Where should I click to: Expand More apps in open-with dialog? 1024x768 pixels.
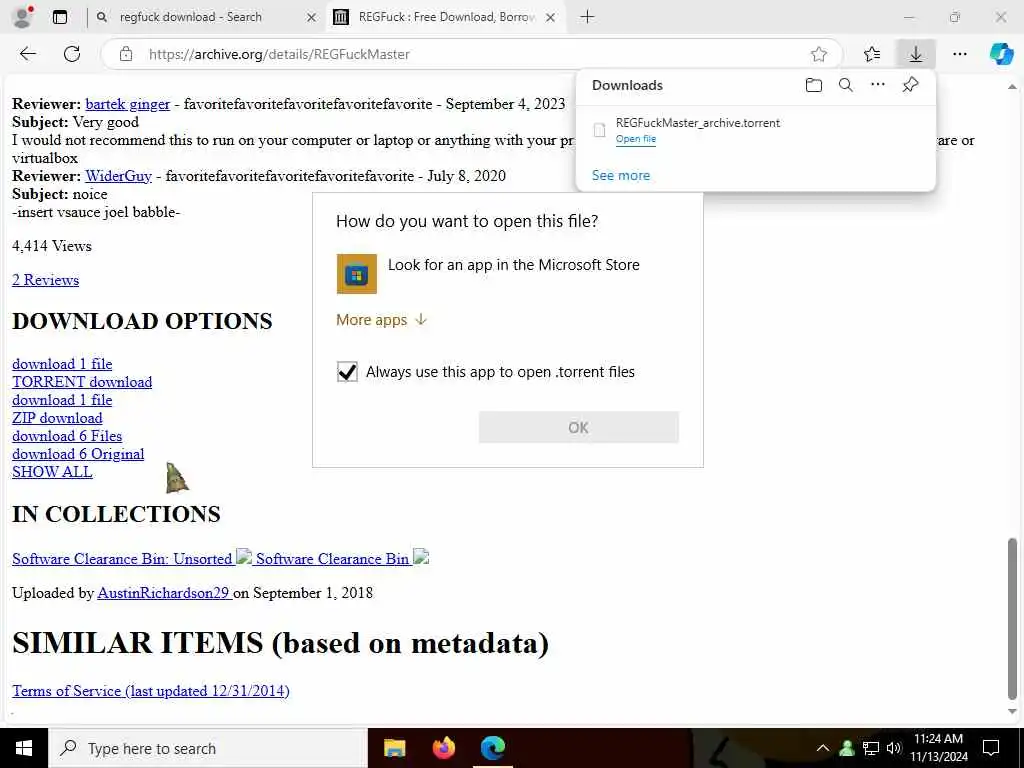pyautogui.click(x=381, y=320)
